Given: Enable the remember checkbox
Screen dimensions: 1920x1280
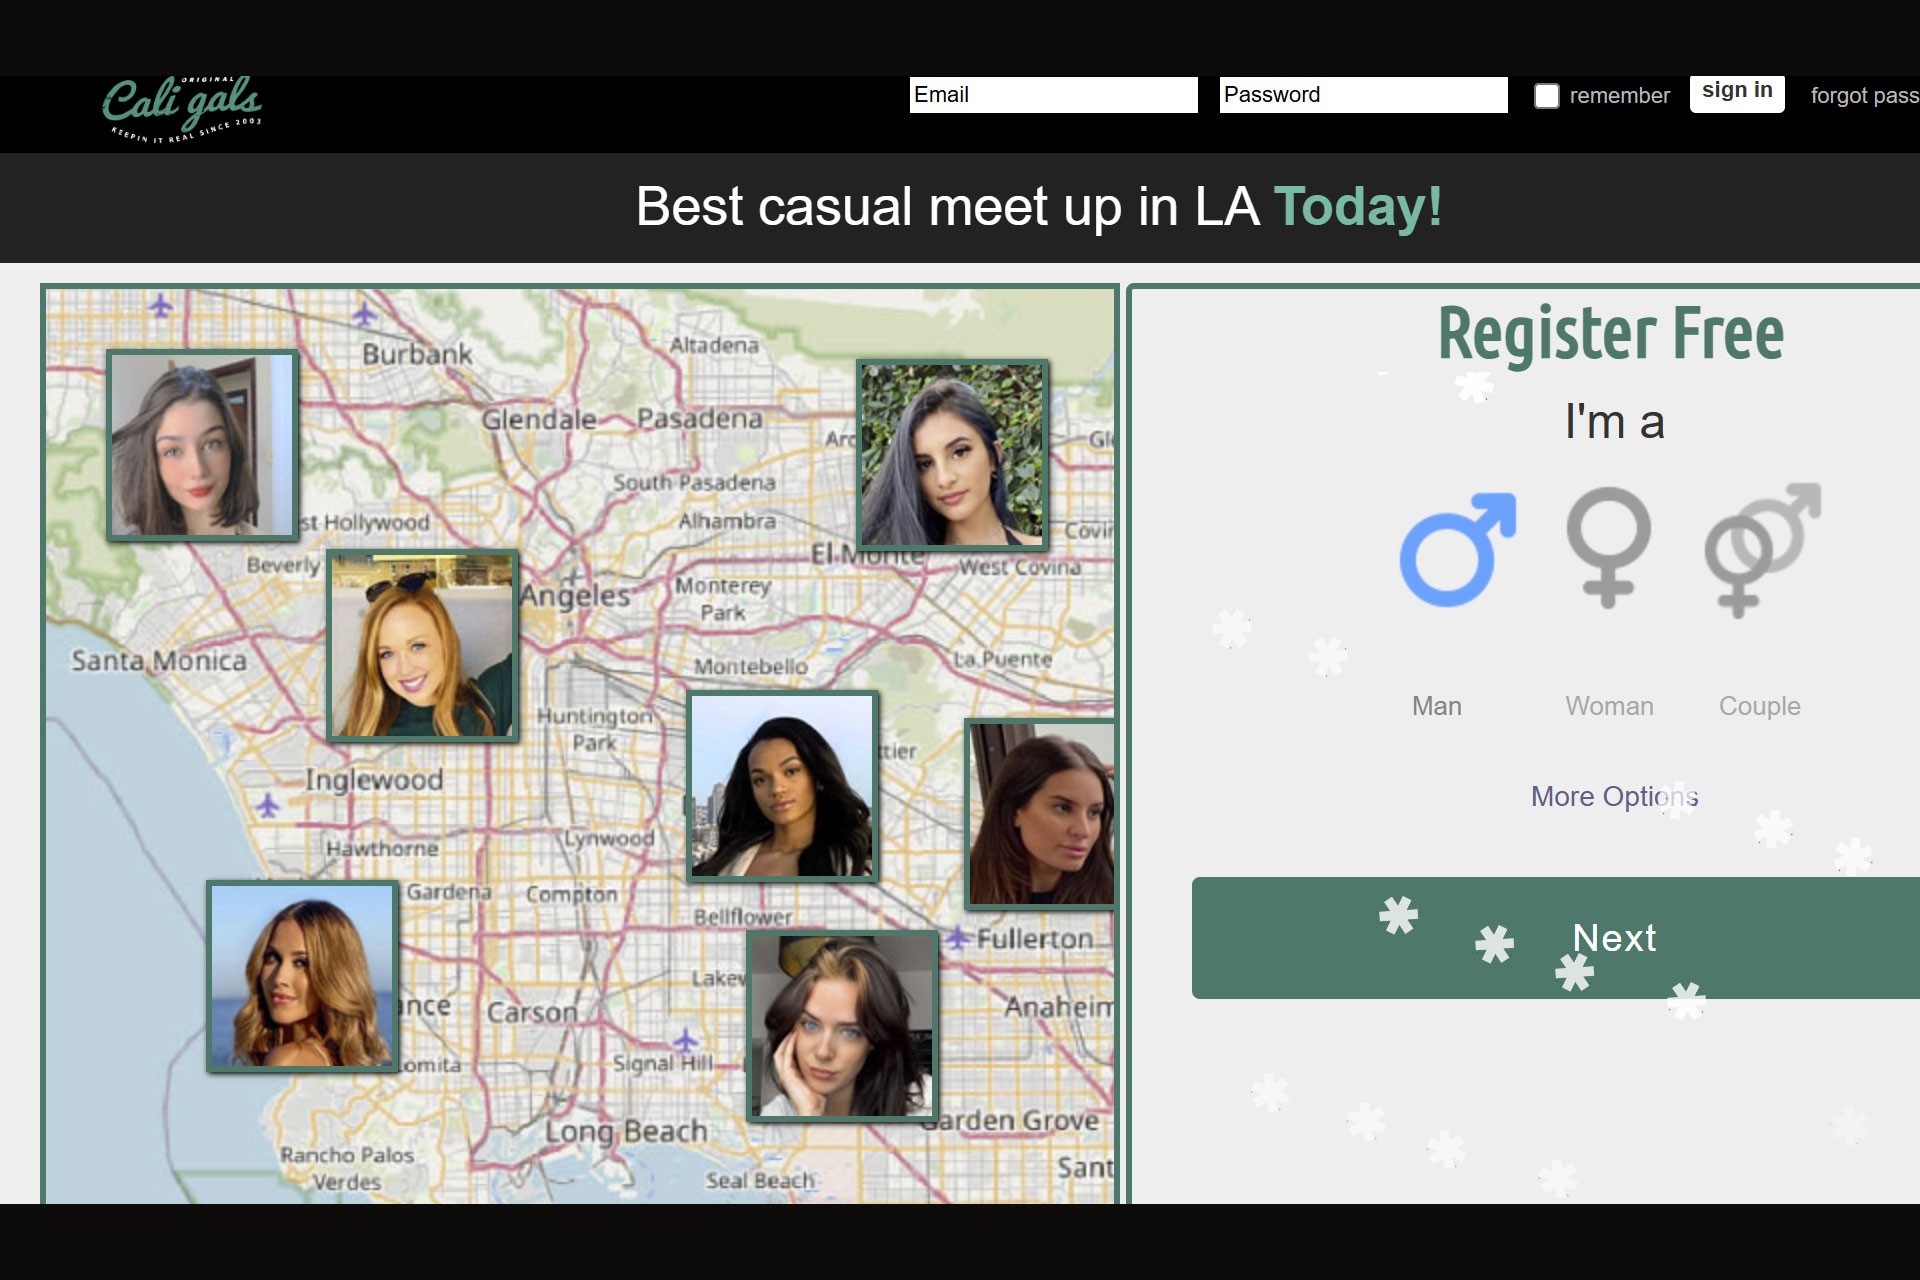Looking at the screenshot, I should pos(1548,95).
